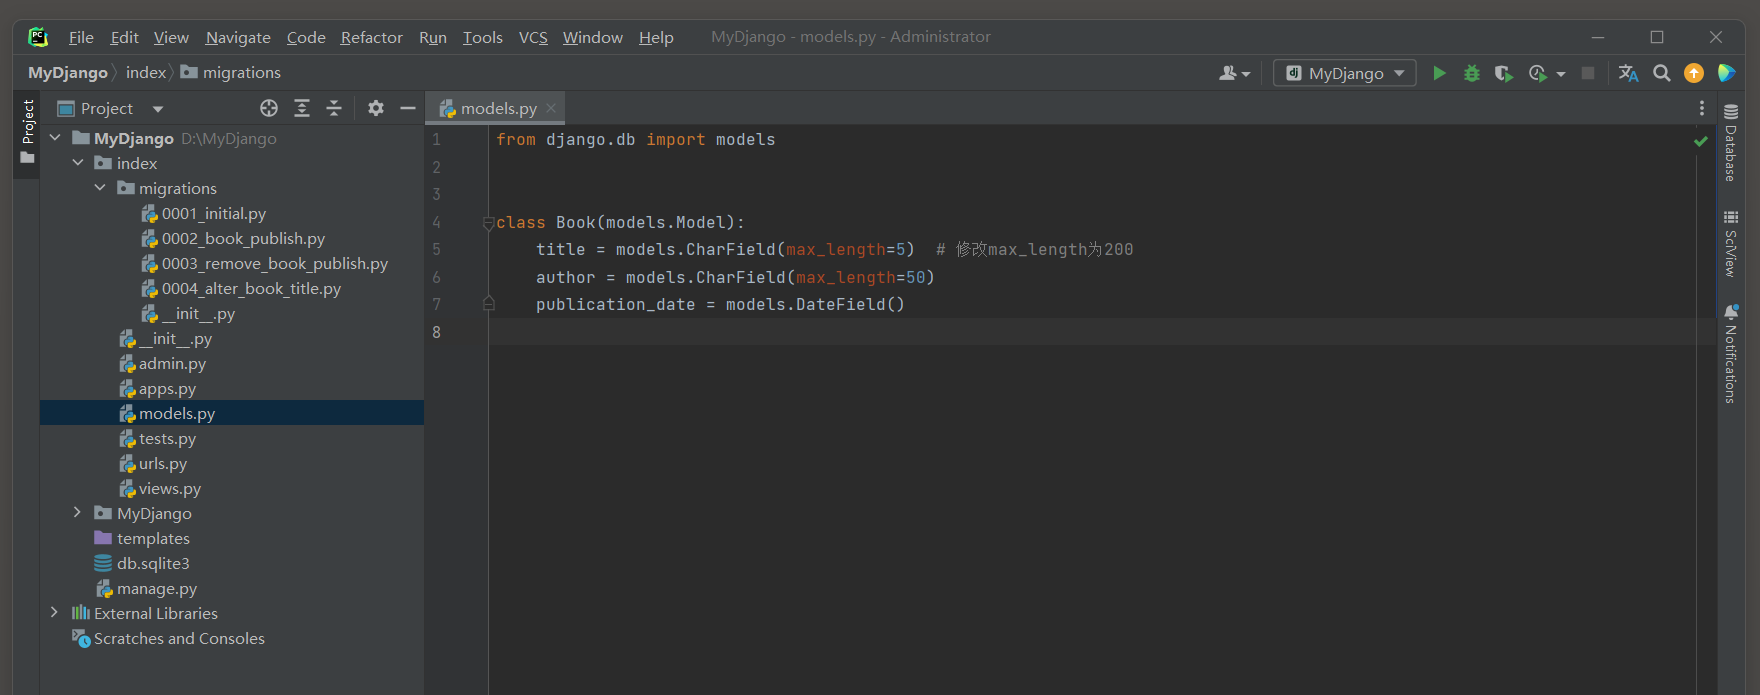Open the File menu
Screen dimensions: 1760x695
pyautogui.click(x=81, y=37)
